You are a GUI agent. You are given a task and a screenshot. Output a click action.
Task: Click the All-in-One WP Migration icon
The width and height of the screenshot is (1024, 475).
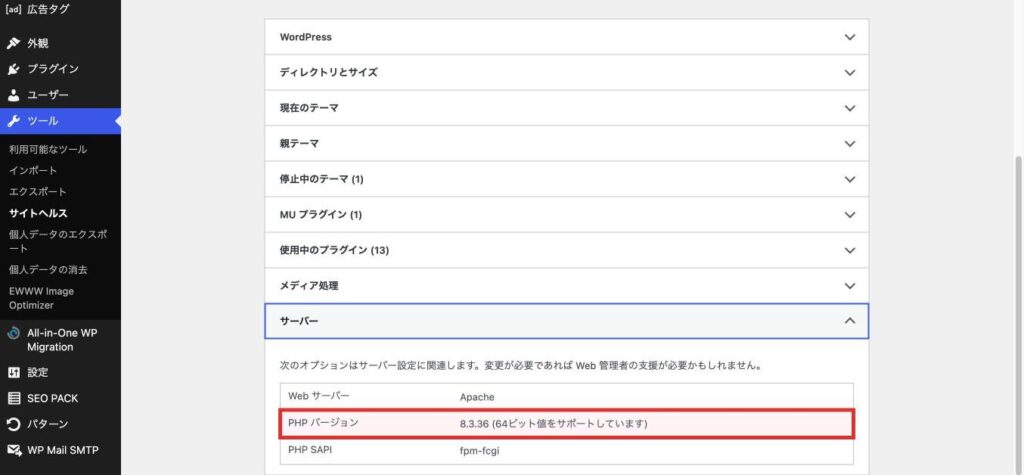pyautogui.click(x=14, y=333)
